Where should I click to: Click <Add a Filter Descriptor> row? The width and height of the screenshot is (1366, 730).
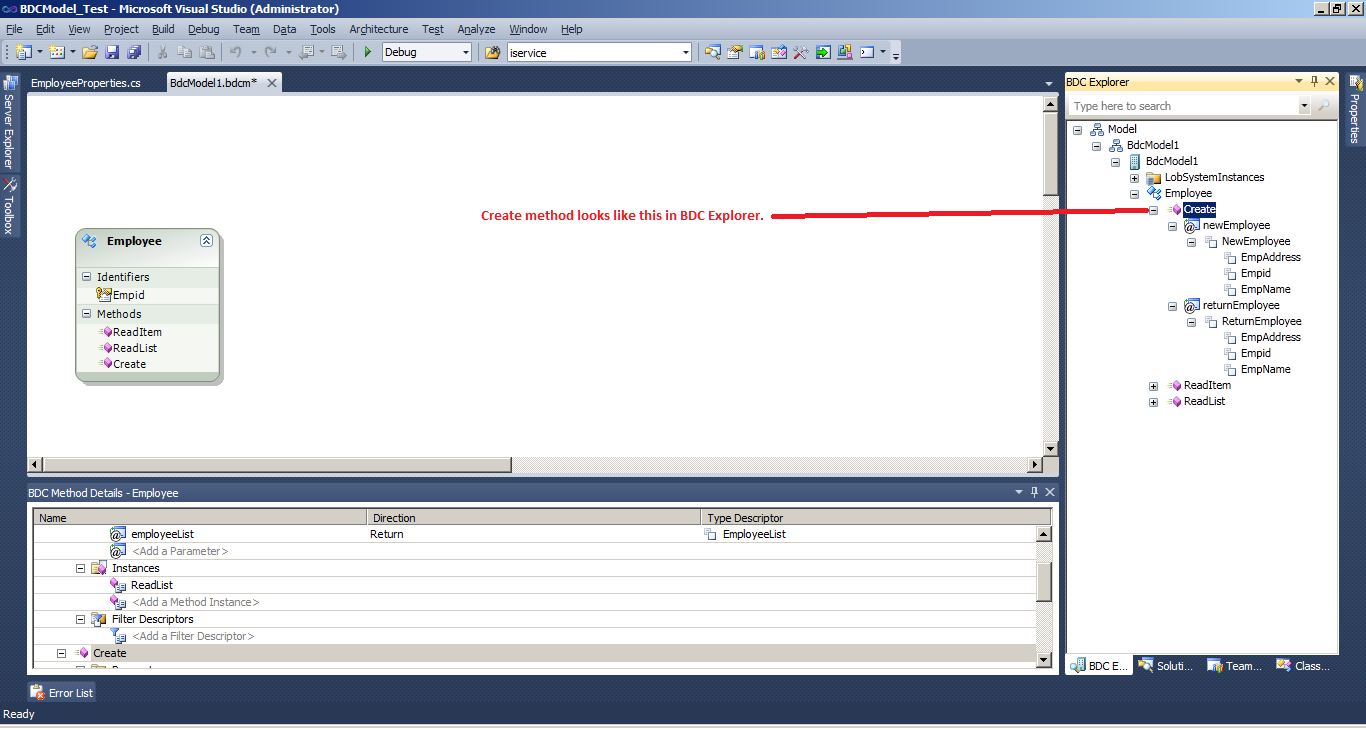point(193,636)
